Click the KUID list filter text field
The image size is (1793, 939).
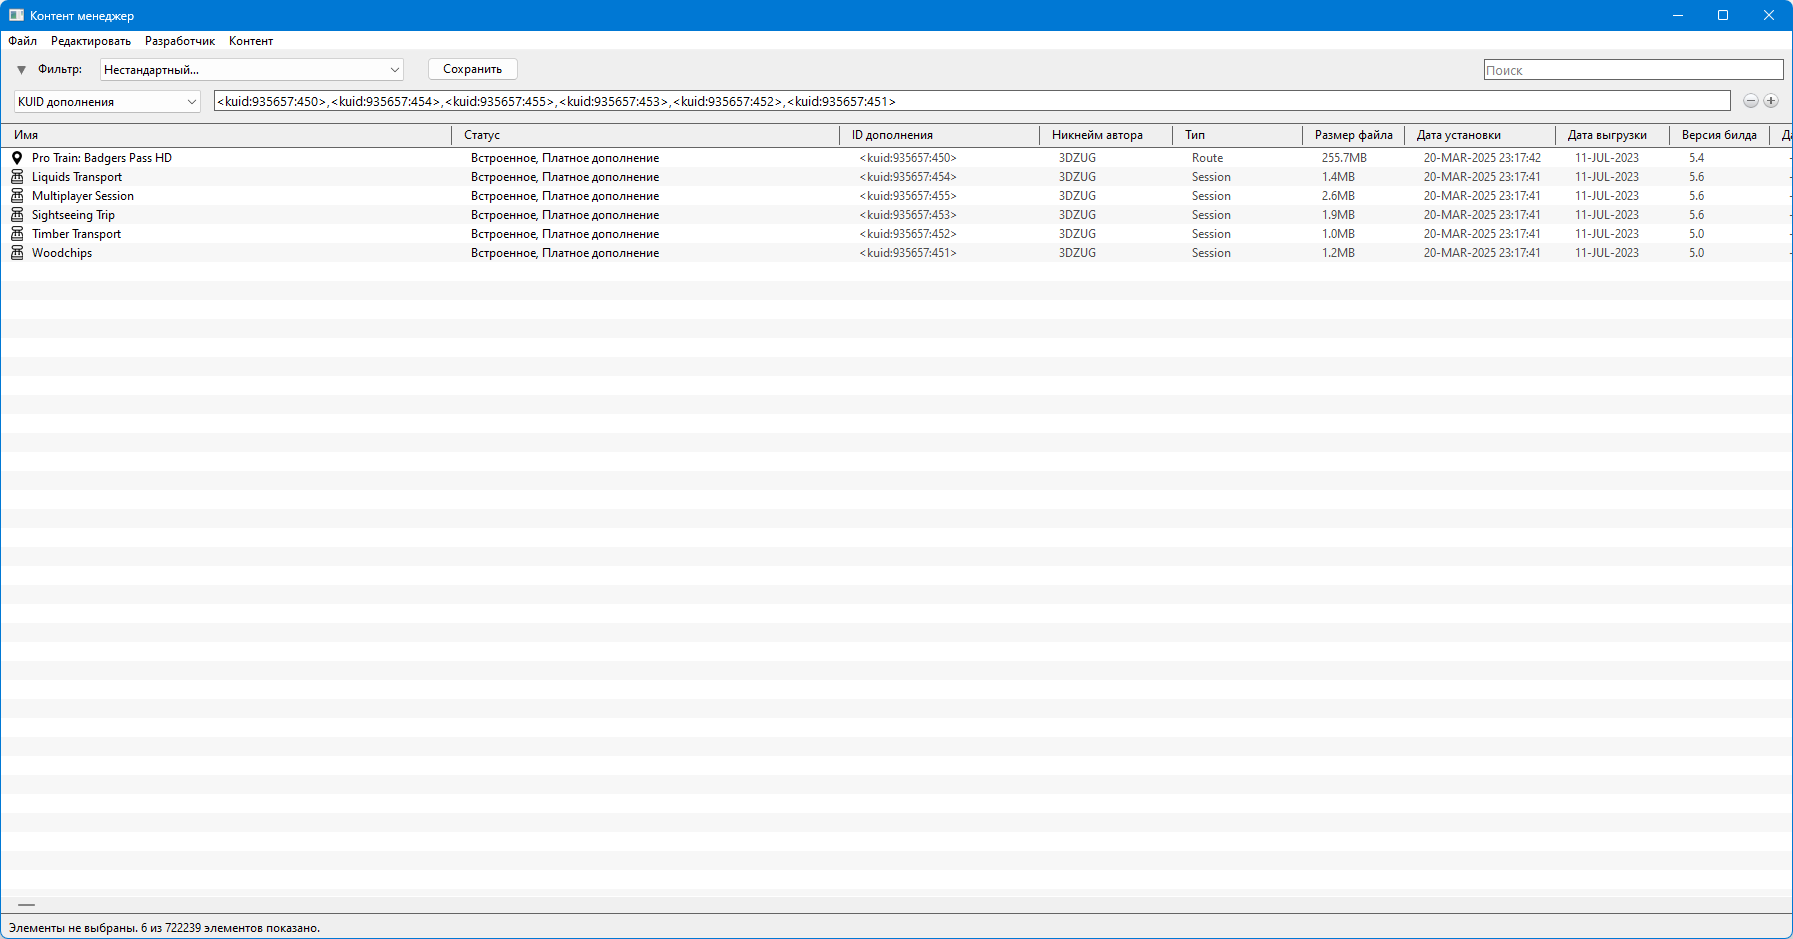coord(972,101)
